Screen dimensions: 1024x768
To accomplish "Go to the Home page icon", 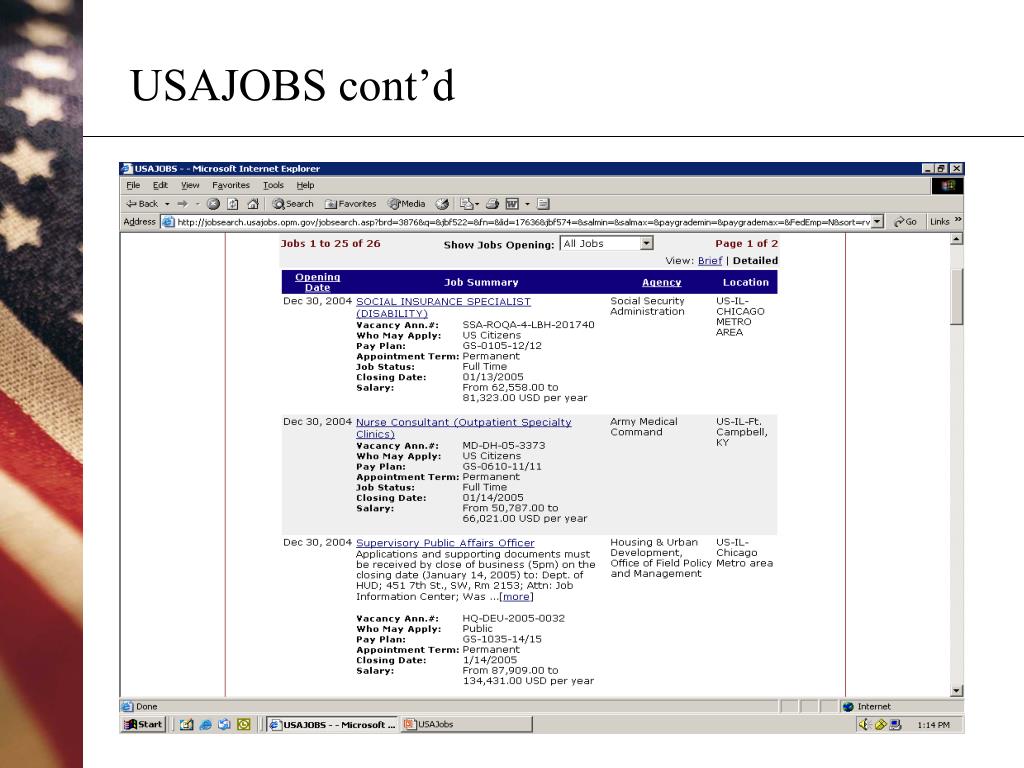I will 253,204.
